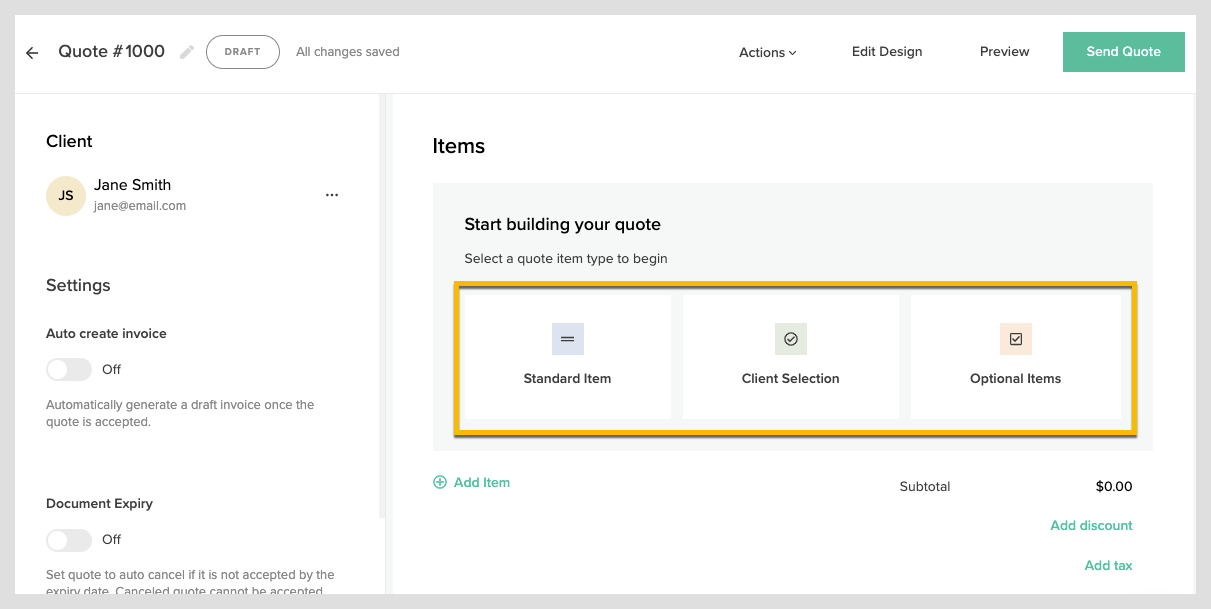This screenshot has width=1211, height=609.
Task: Open quote Preview
Action: pos(1005,52)
